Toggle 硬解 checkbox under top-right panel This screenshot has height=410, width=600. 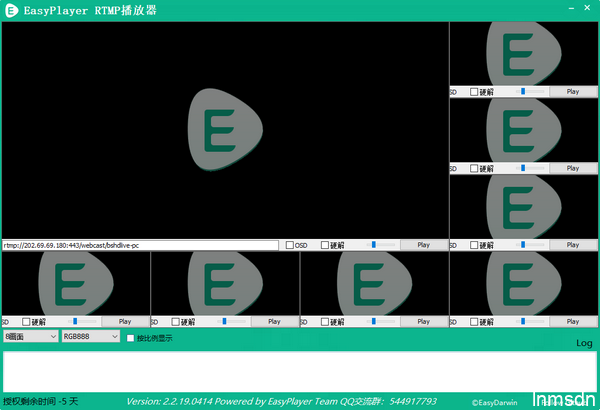pos(474,92)
